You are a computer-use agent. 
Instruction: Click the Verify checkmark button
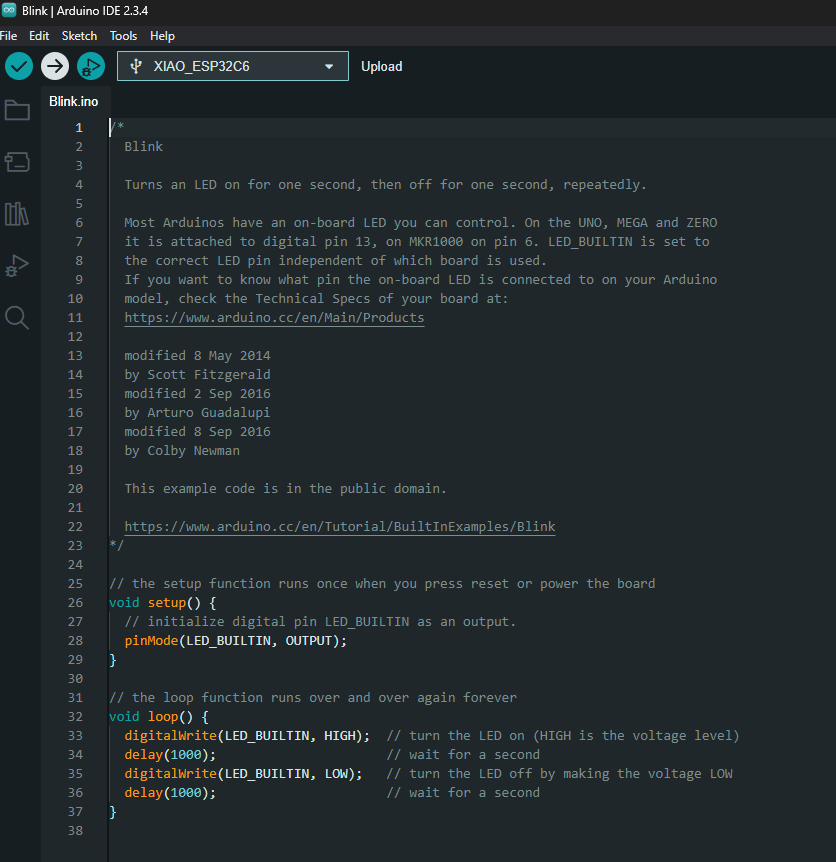point(19,67)
